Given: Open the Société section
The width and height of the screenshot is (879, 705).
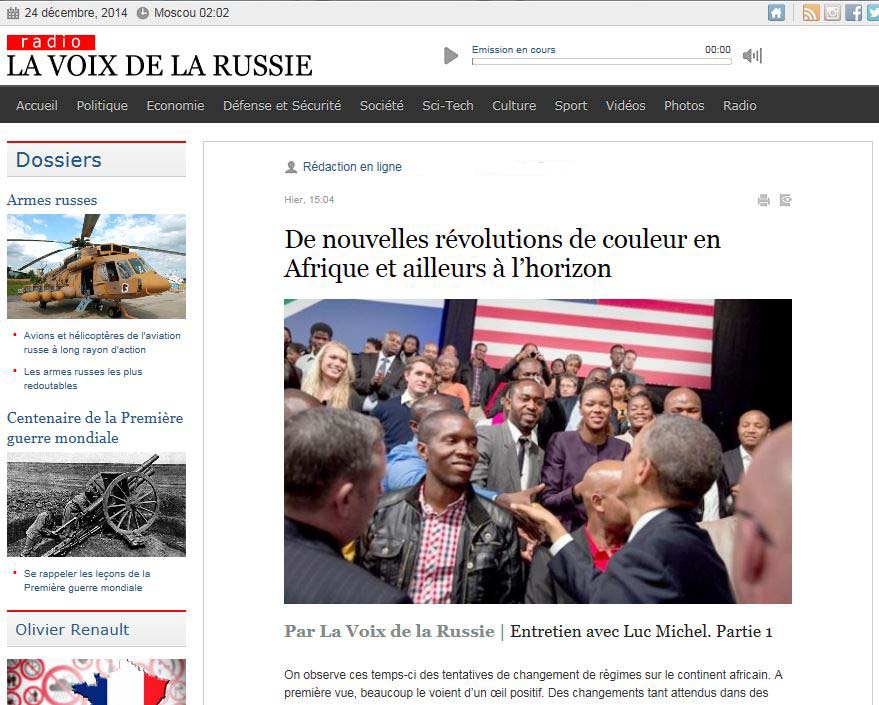Looking at the screenshot, I should pos(382,105).
